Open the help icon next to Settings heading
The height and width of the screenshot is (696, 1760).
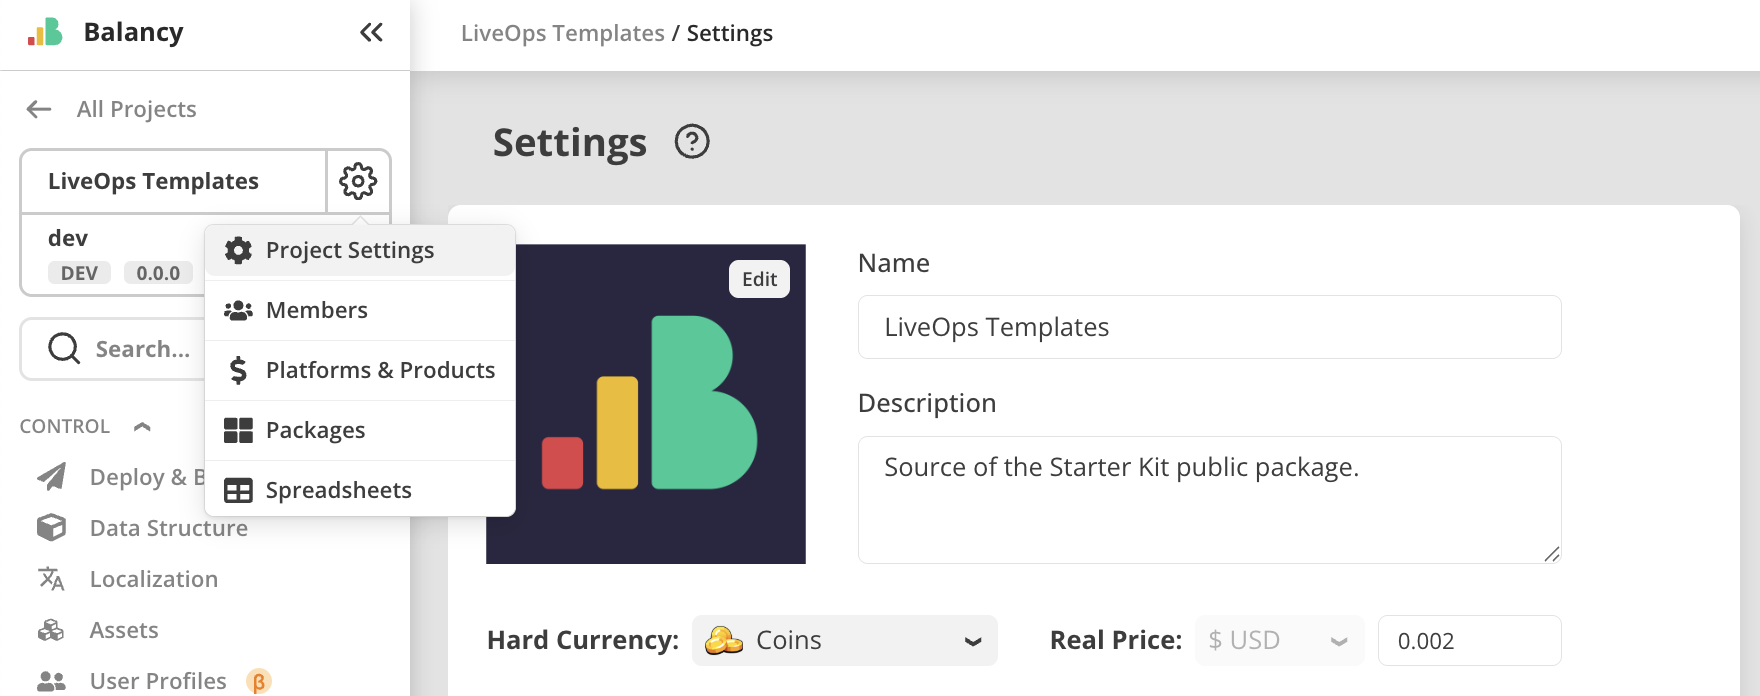(x=692, y=143)
